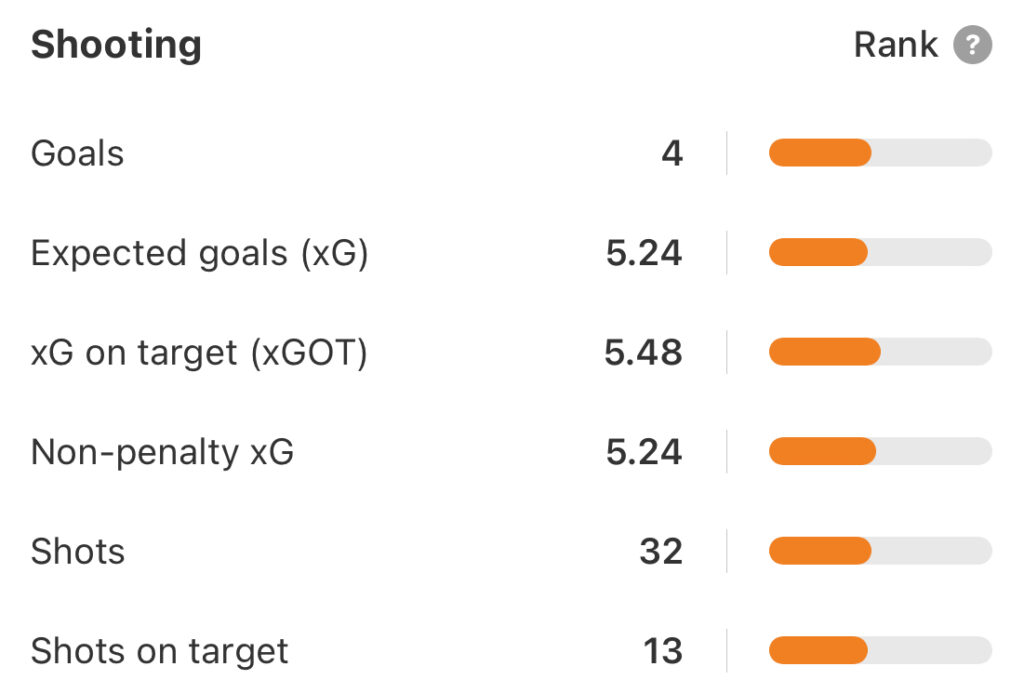Select the Shots on target label
The height and width of the screenshot is (693, 1024).
click(x=160, y=651)
